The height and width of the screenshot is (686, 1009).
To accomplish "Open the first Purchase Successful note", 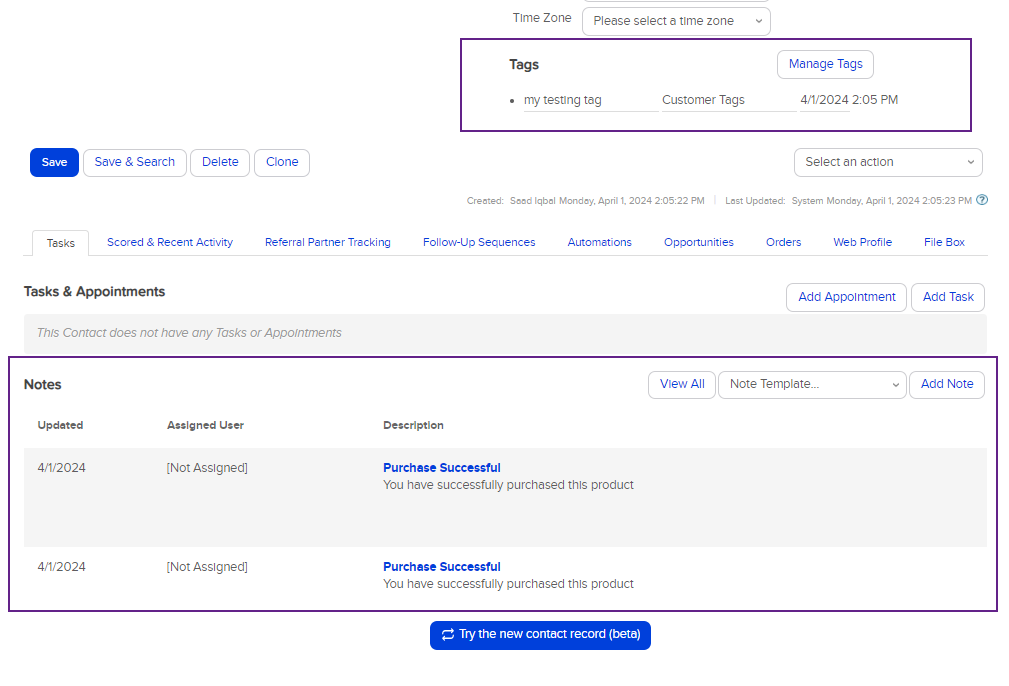I will pyautogui.click(x=441, y=468).
